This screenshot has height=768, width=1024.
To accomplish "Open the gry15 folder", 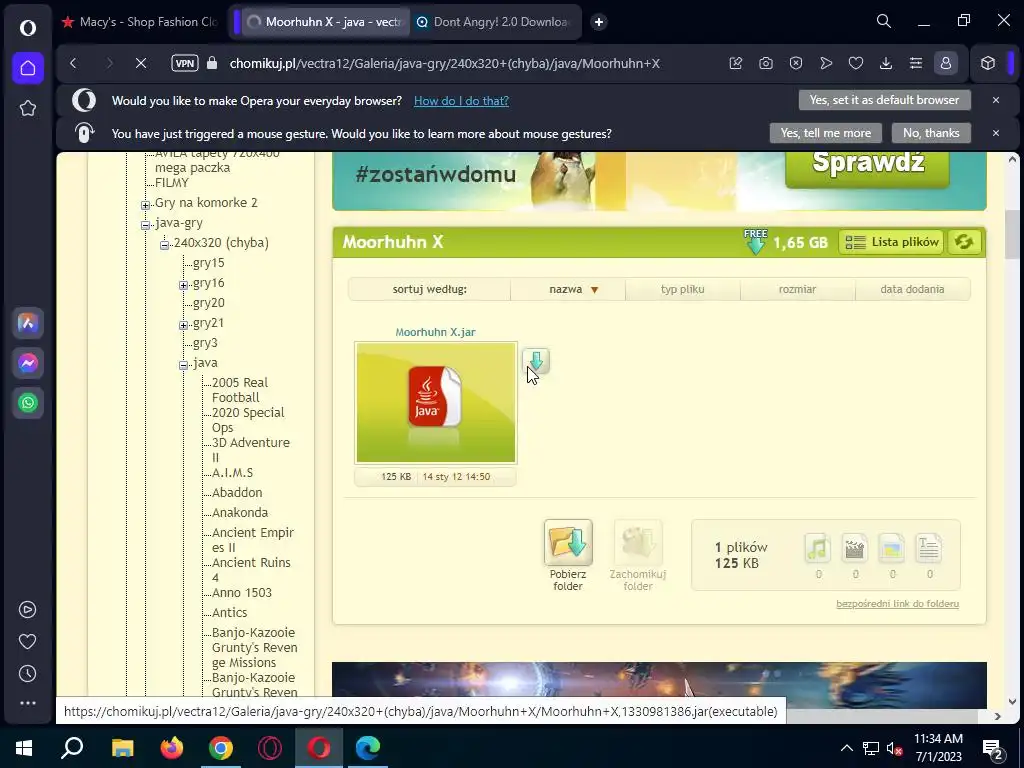I will tap(208, 263).
